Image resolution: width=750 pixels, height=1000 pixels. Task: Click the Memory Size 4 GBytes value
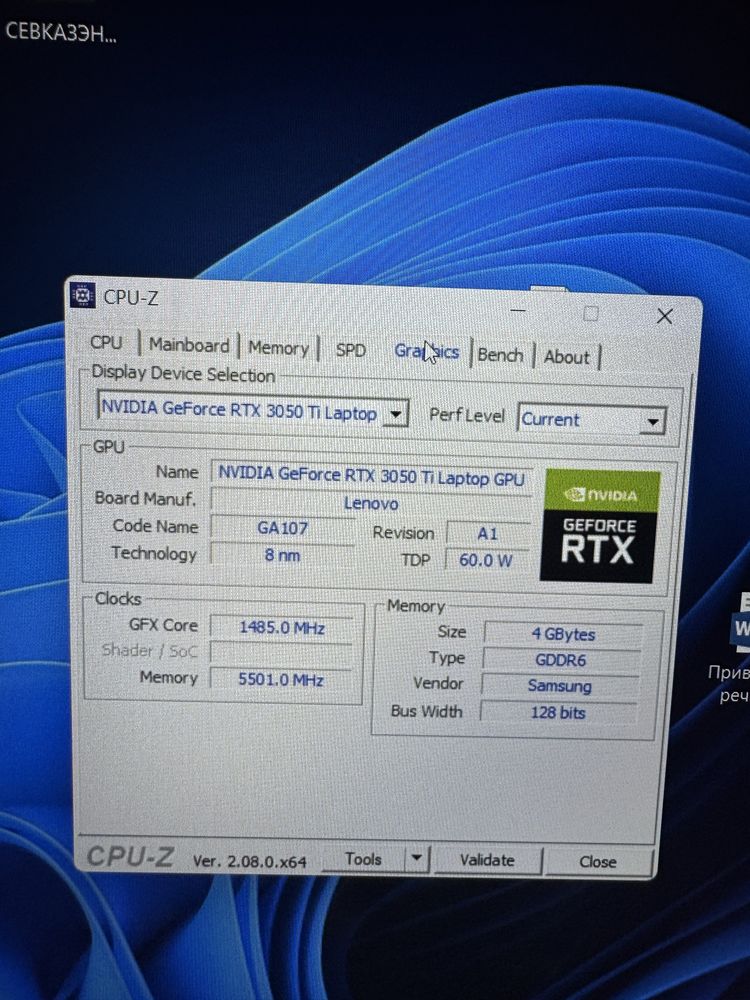point(563,635)
